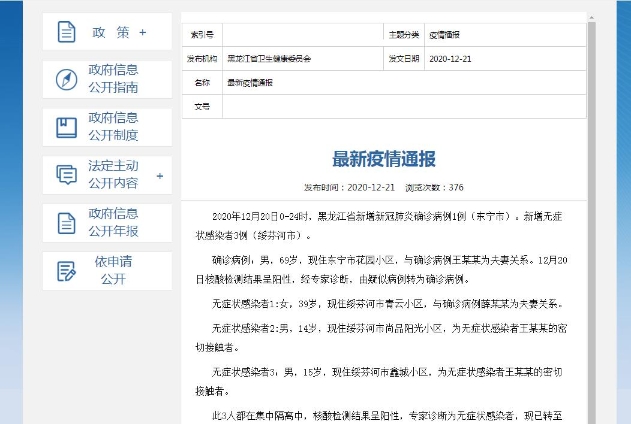Click the document icon beside 政策
631x424 pixels.
coord(66,32)
